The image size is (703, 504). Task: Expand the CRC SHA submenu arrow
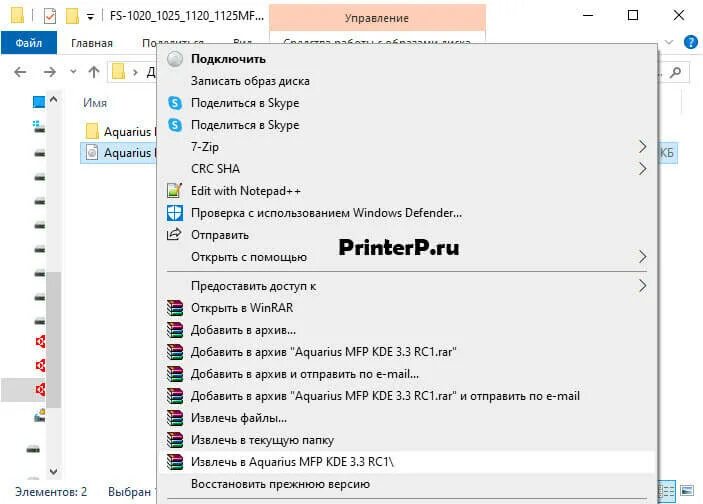pyautogui.click(x=642, y=169)
